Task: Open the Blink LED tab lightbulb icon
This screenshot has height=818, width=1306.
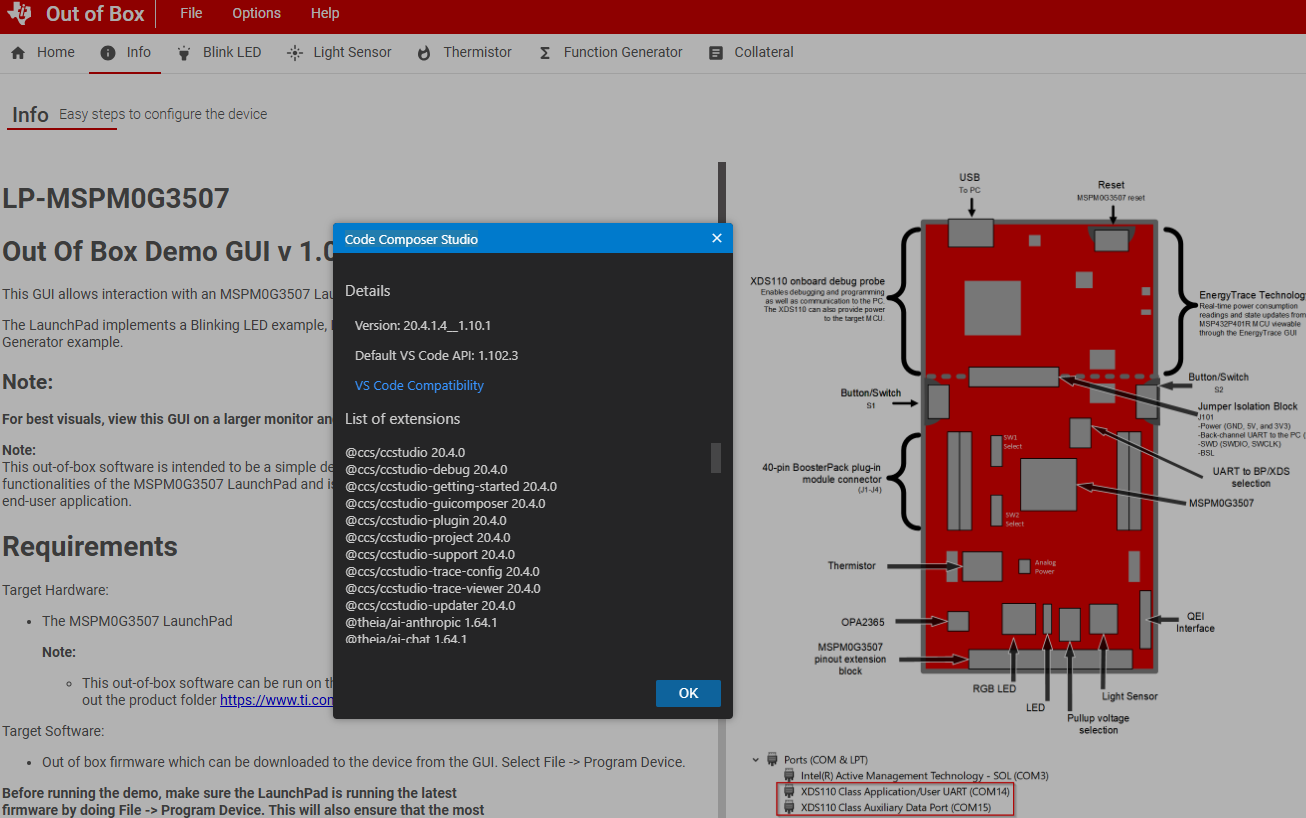Action: (184, 53)
